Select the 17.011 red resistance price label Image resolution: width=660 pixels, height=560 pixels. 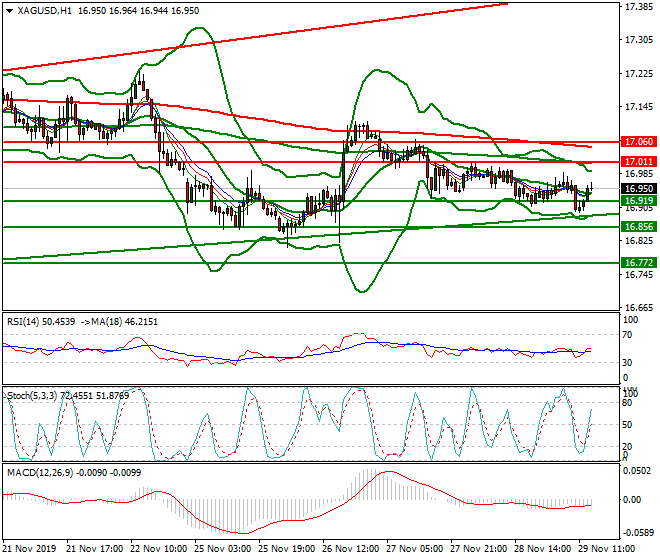pos(639,162)
